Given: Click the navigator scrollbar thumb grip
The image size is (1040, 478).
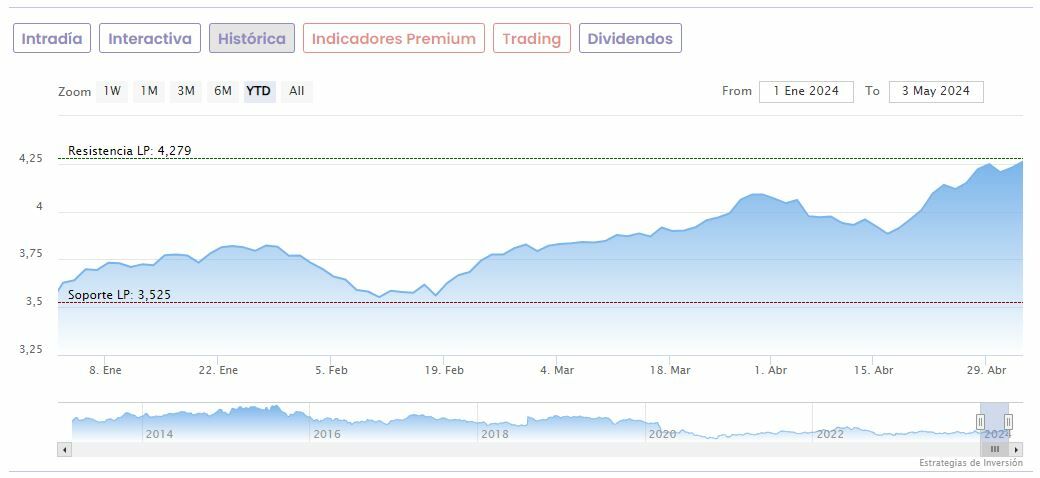Looking at the screenshot, I should 995,450.
